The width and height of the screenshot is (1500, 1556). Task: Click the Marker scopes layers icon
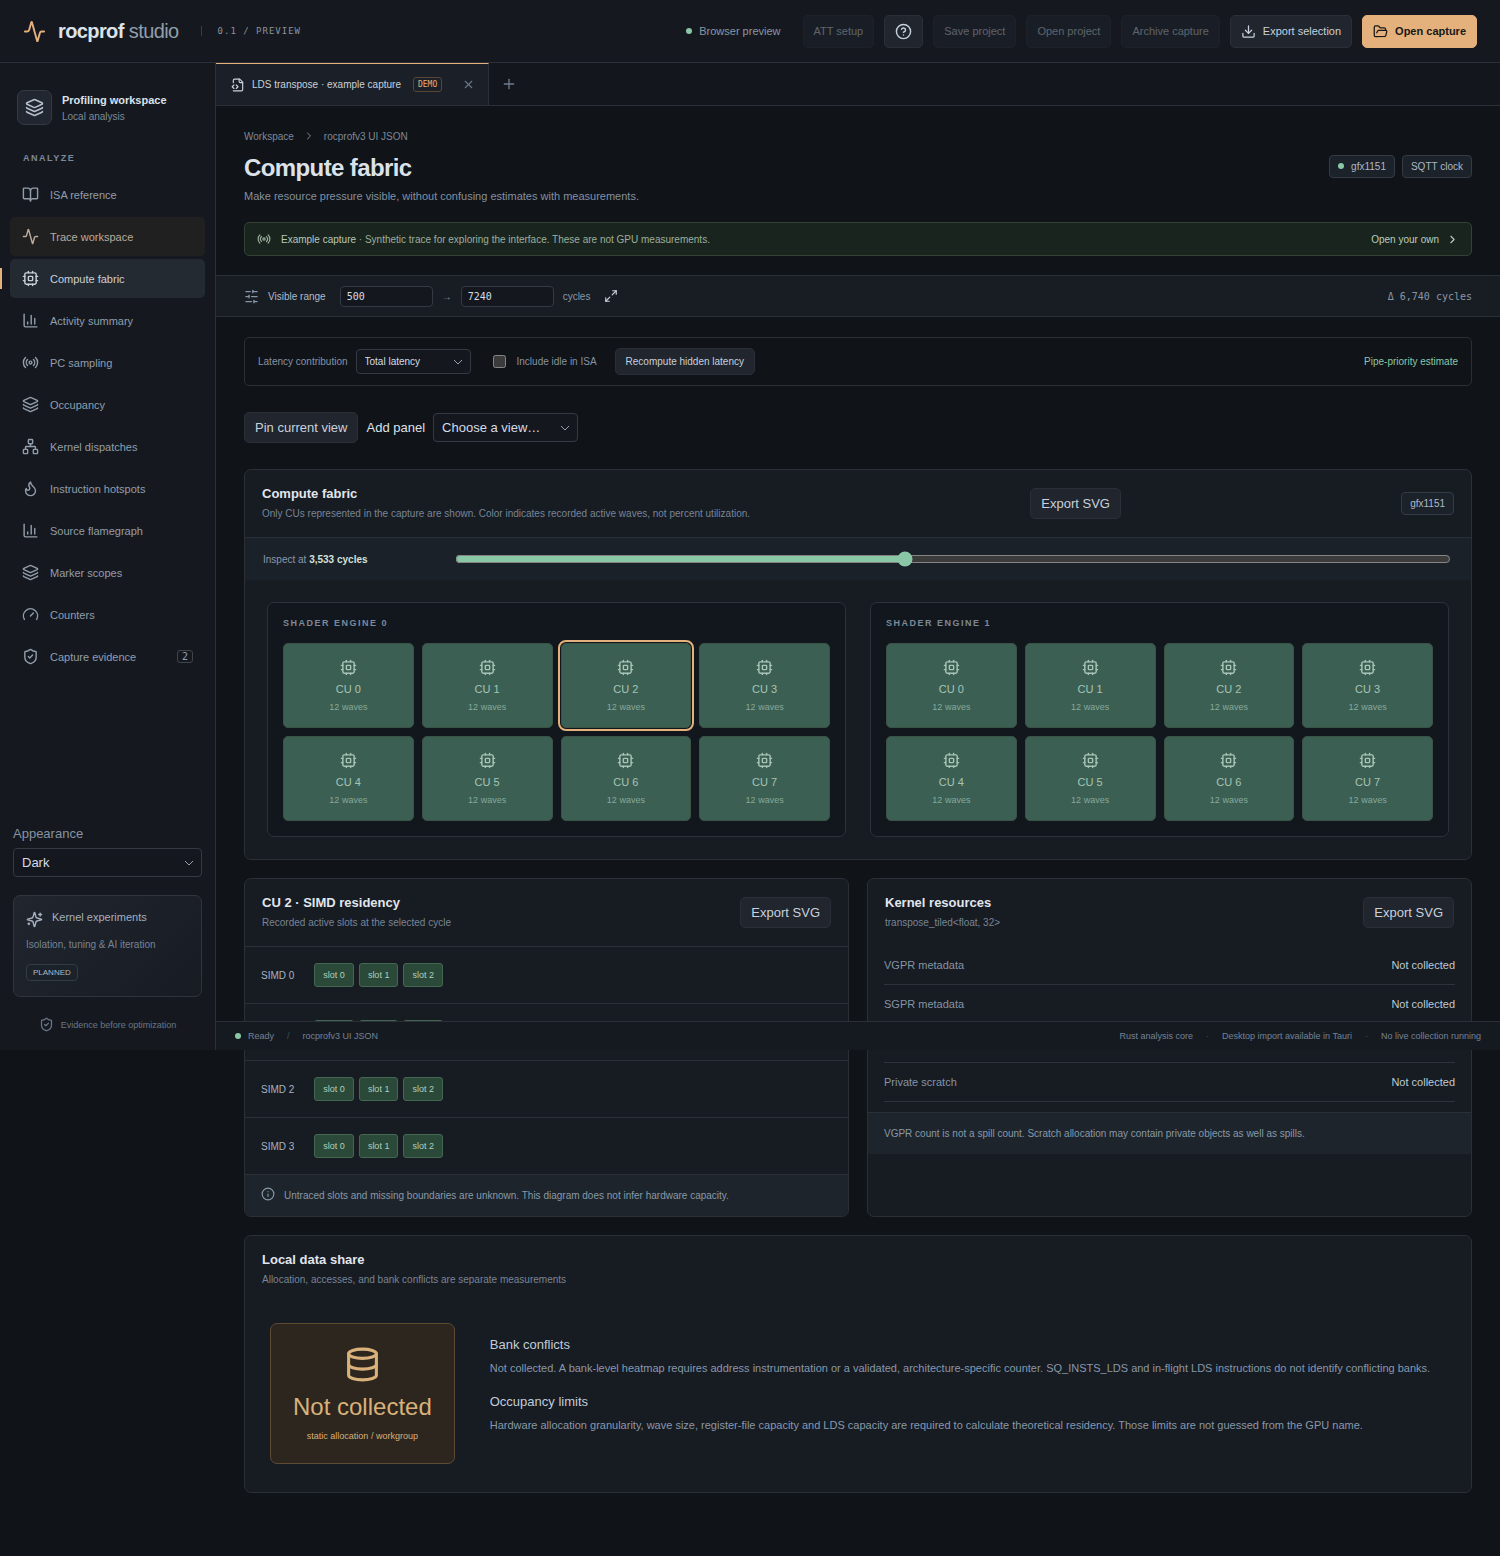[x=31, y=573]
